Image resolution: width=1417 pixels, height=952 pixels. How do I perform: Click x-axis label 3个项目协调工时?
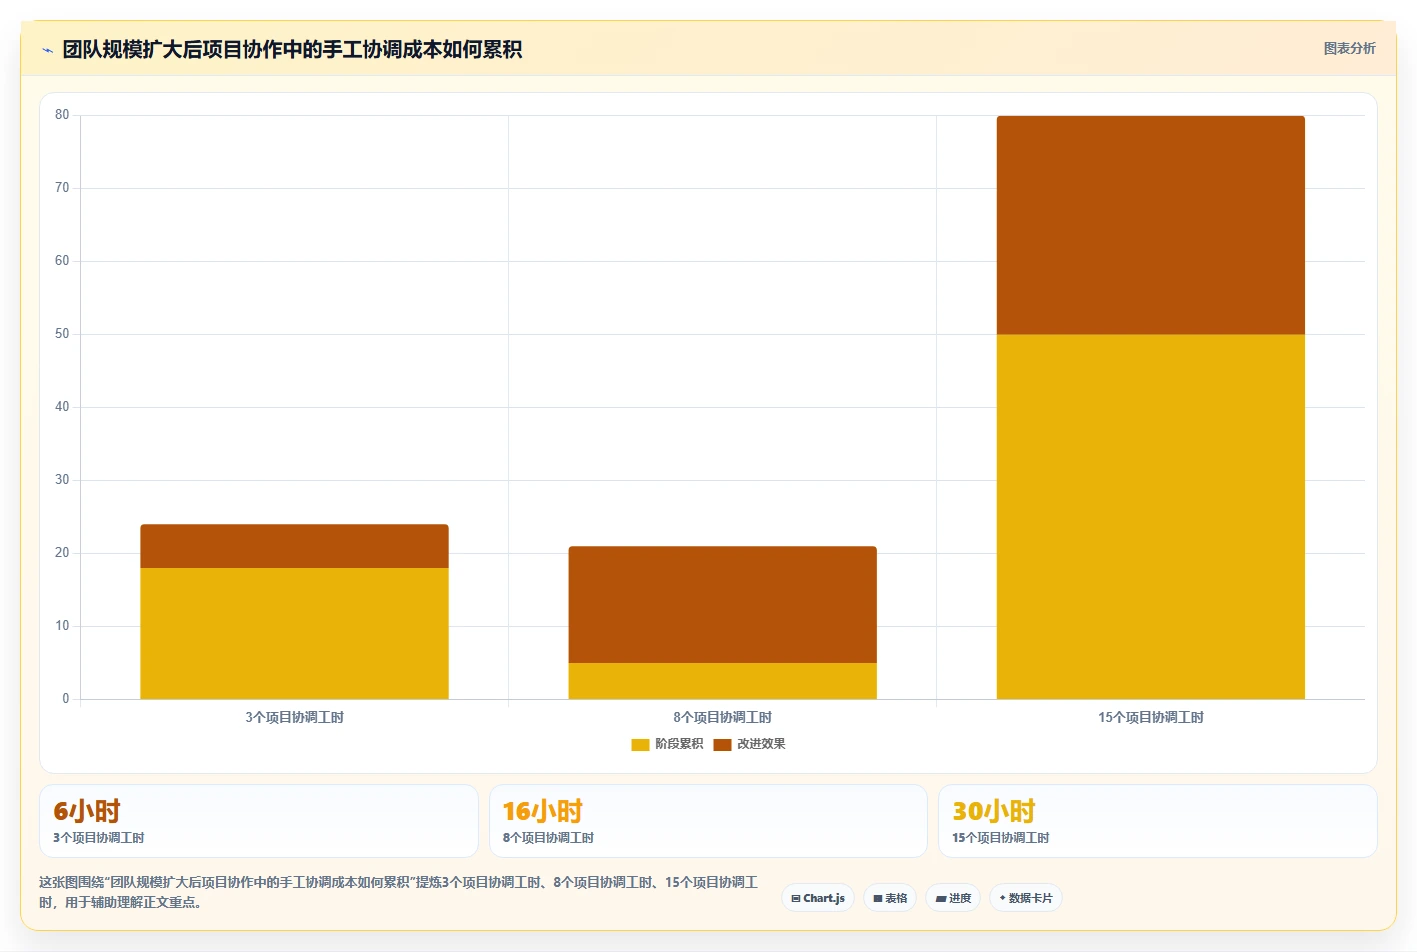294,717
